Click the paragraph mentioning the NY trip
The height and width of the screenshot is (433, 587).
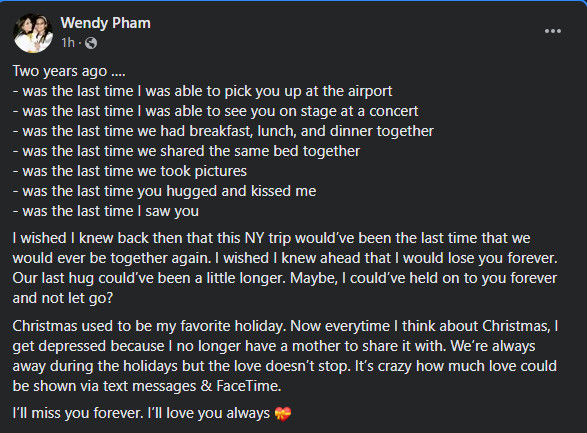click(x=285, y=268)
